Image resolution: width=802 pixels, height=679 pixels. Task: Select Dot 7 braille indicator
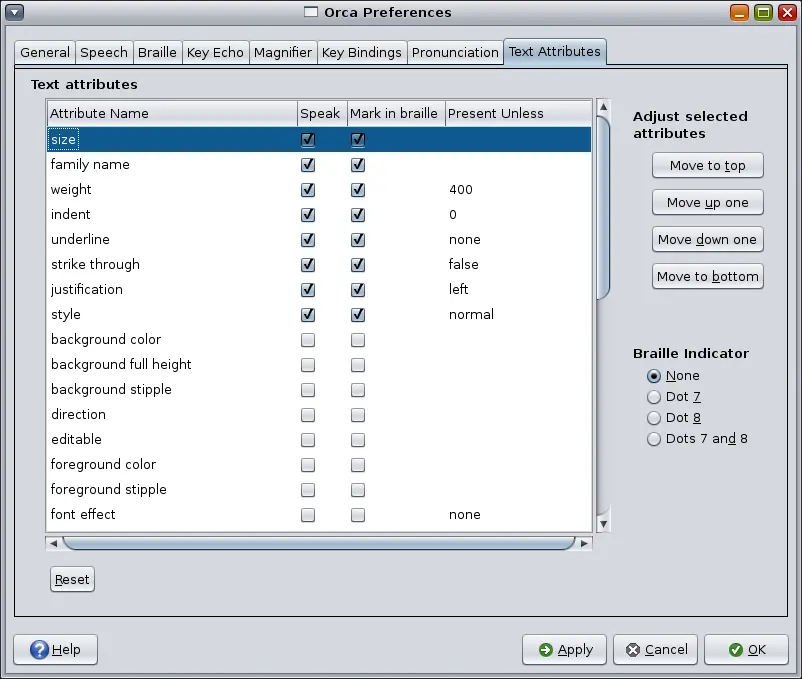click(674, 397)
